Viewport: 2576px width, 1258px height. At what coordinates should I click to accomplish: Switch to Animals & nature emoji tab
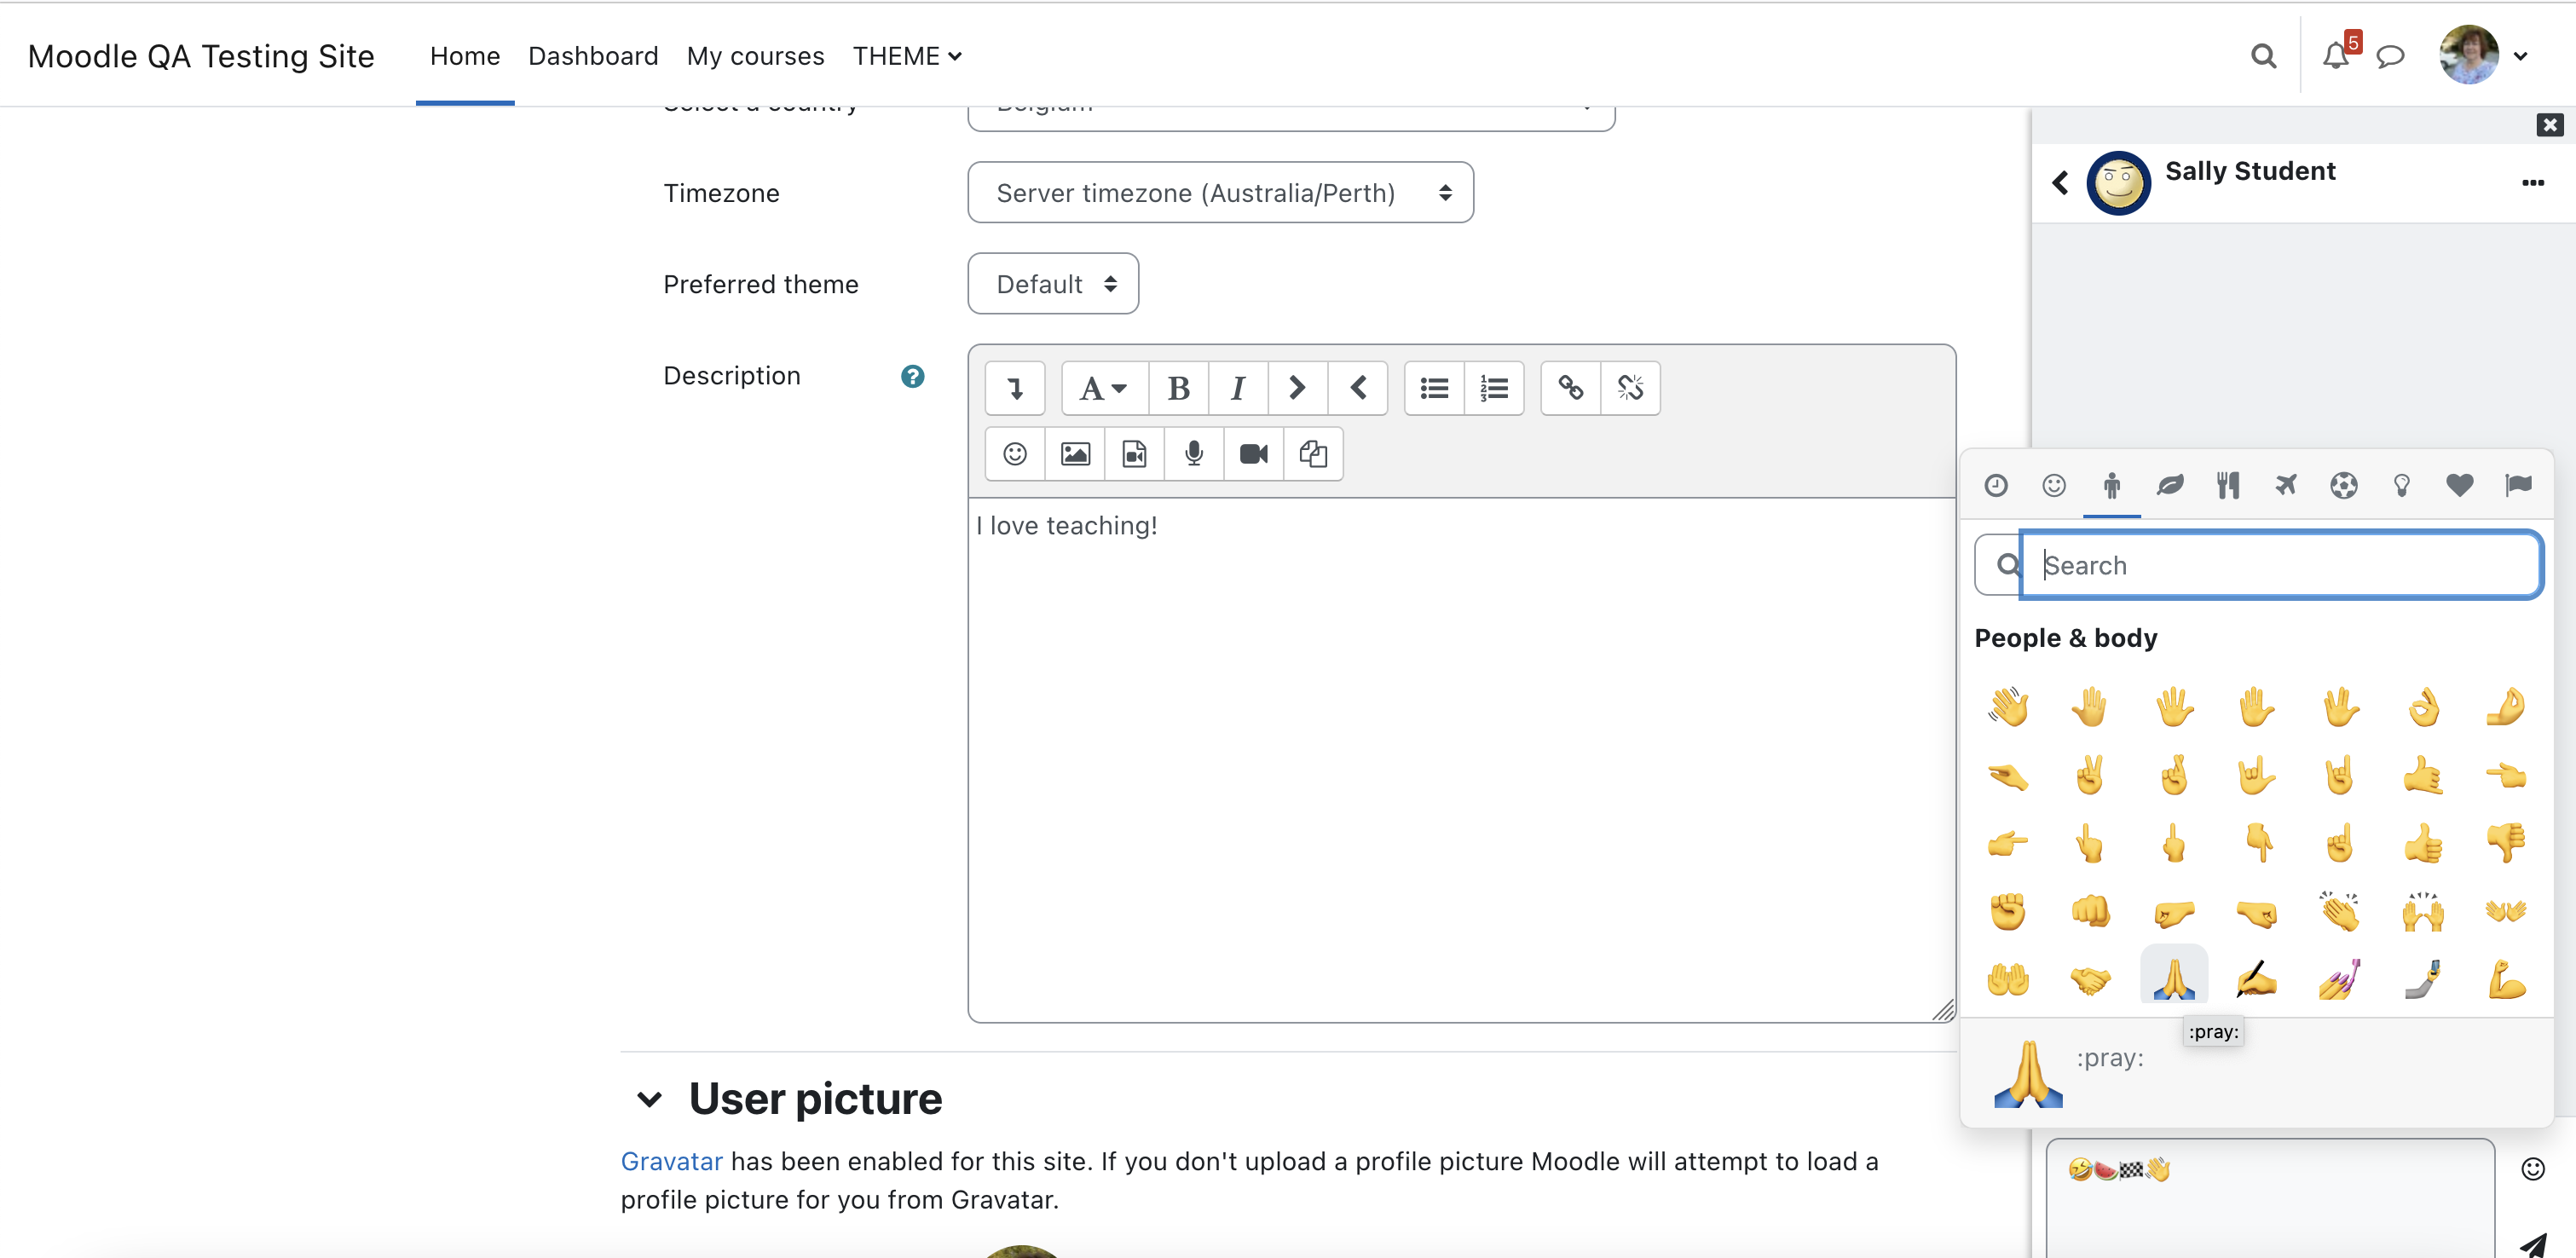coord(2170,485)
